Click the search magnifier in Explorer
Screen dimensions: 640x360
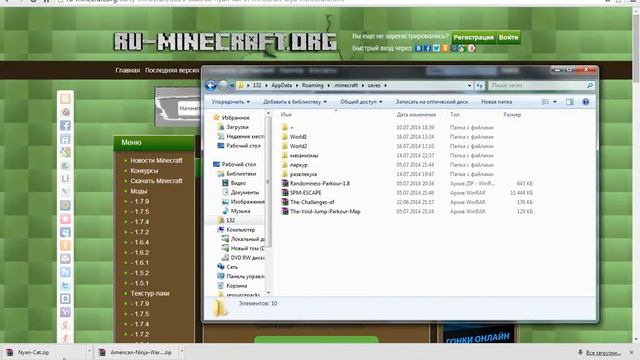pyautogui.click(x=590, y=85)
